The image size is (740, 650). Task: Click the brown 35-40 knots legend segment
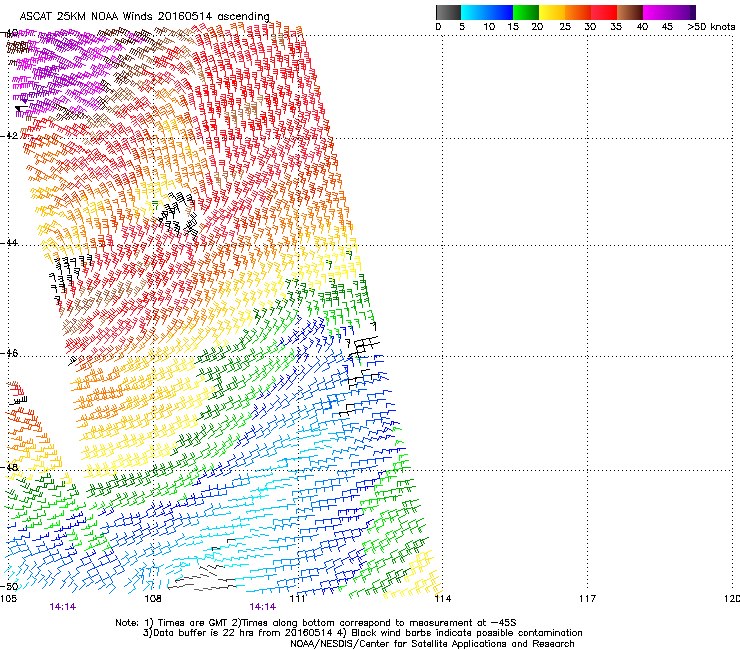[630, 12]
